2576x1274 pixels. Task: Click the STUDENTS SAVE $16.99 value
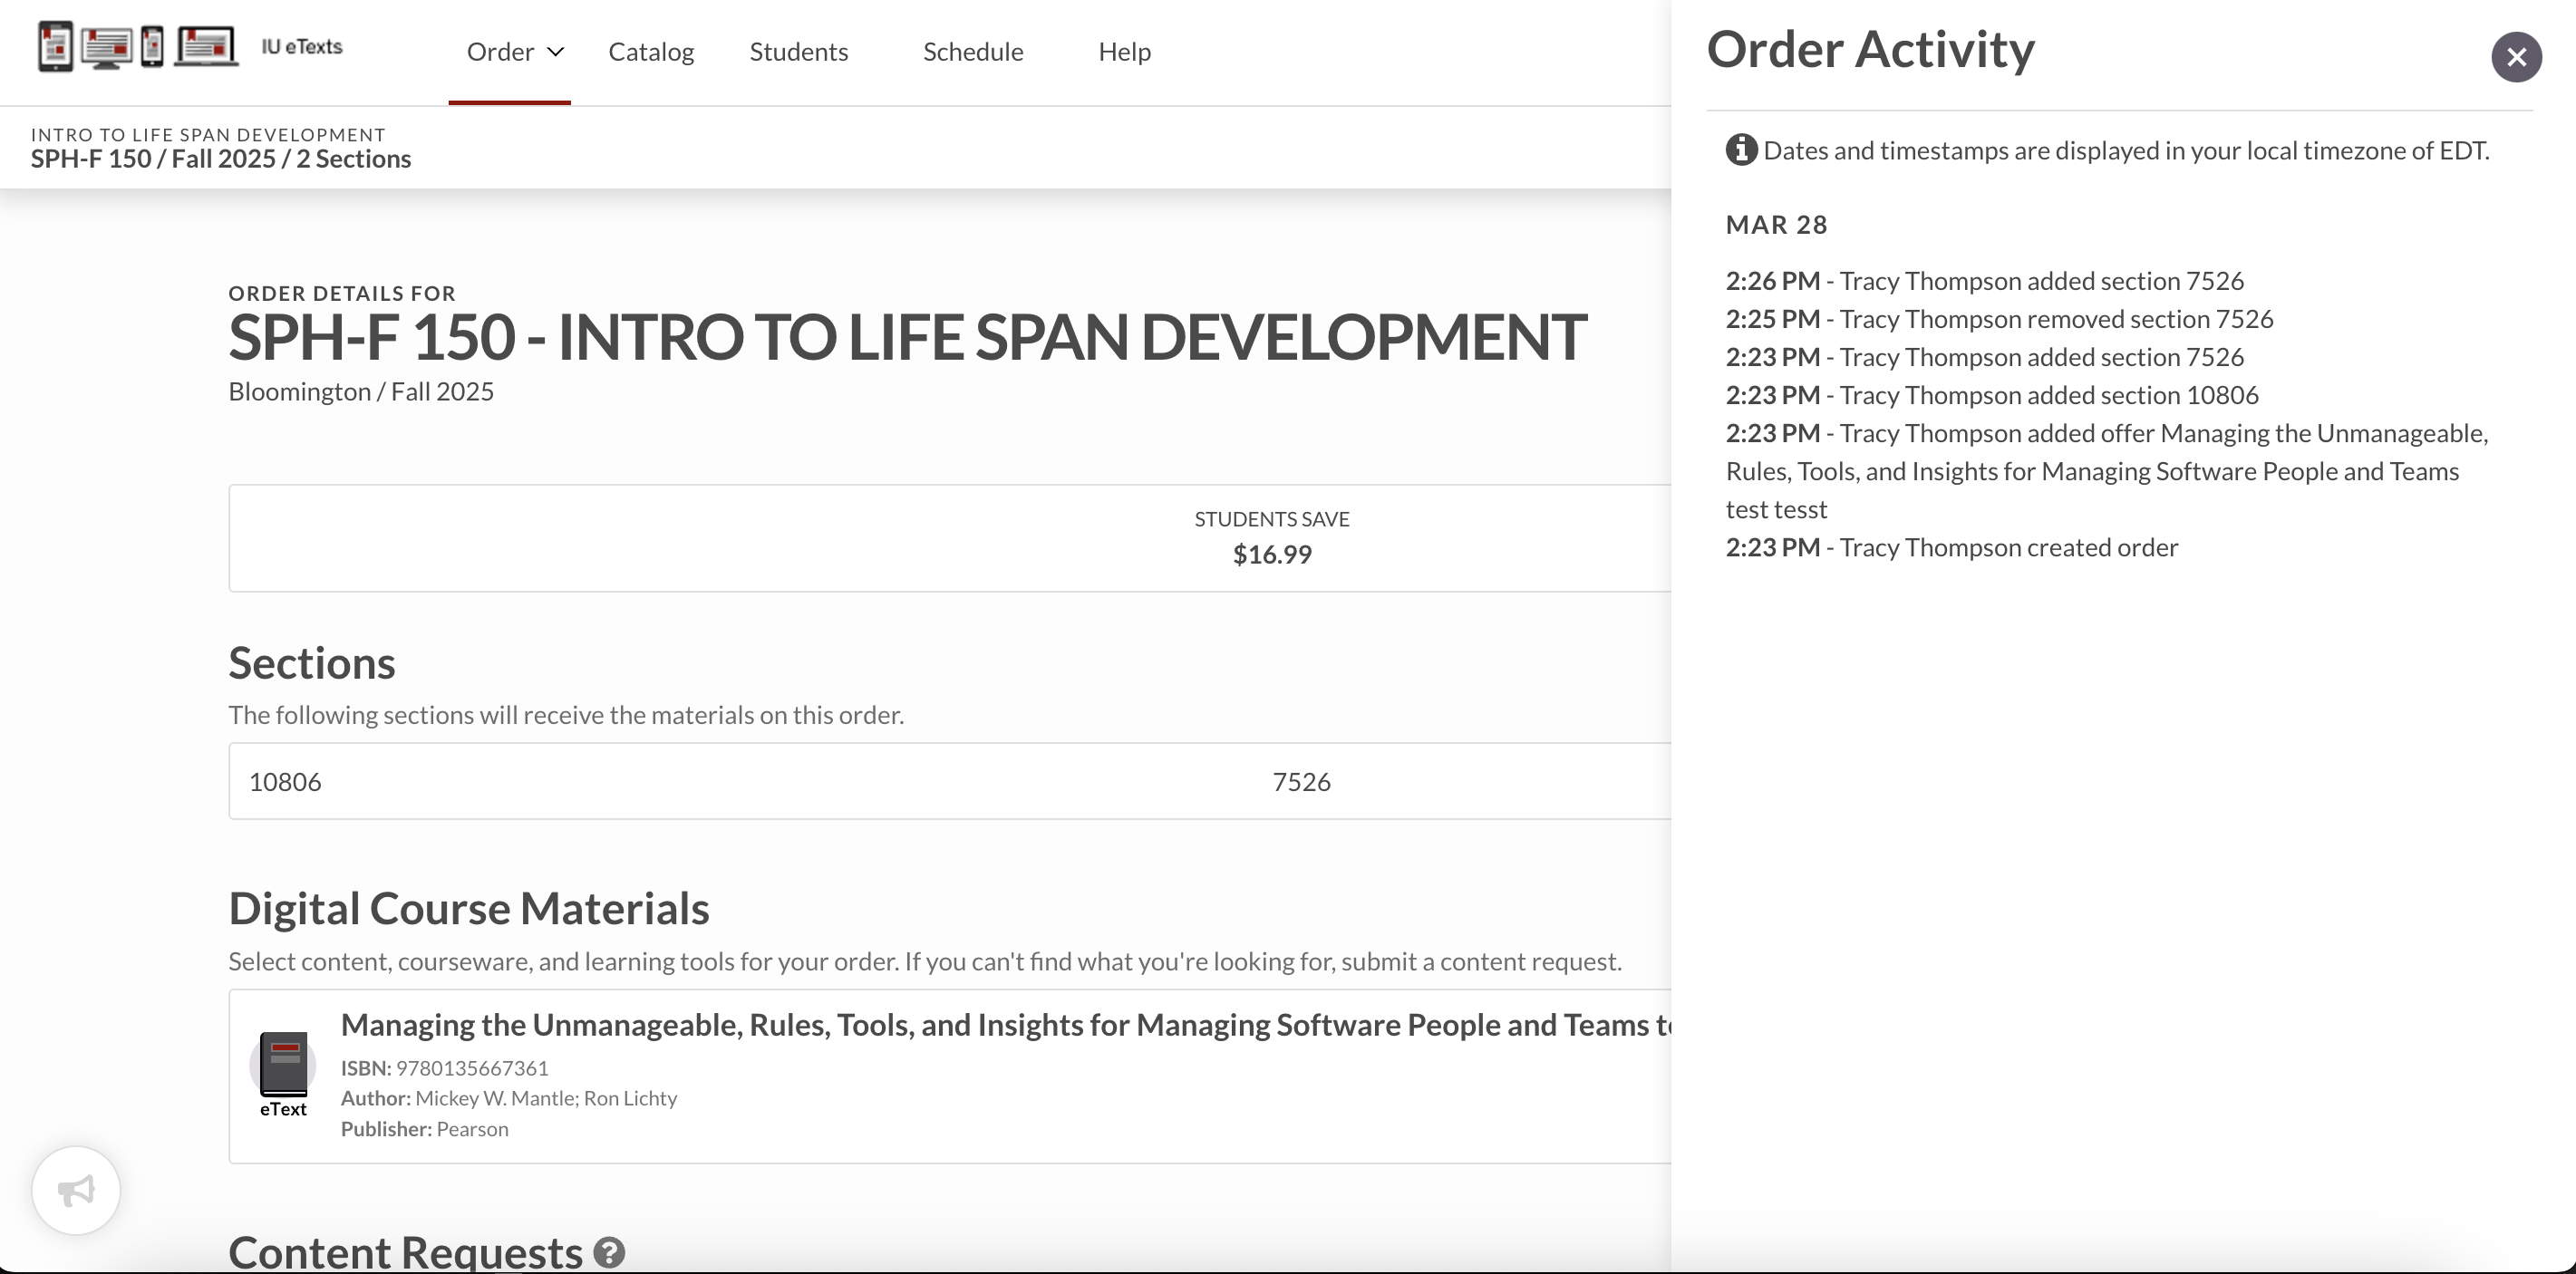(x=1271, y=554)
